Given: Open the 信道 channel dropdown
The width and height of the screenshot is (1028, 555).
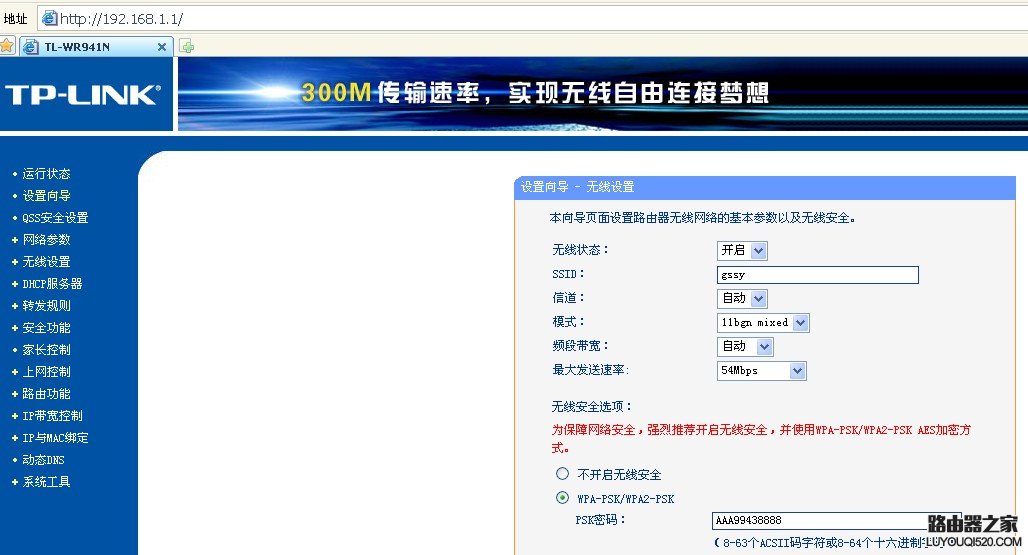Looking at the screenshot, I should click(742, 298).
